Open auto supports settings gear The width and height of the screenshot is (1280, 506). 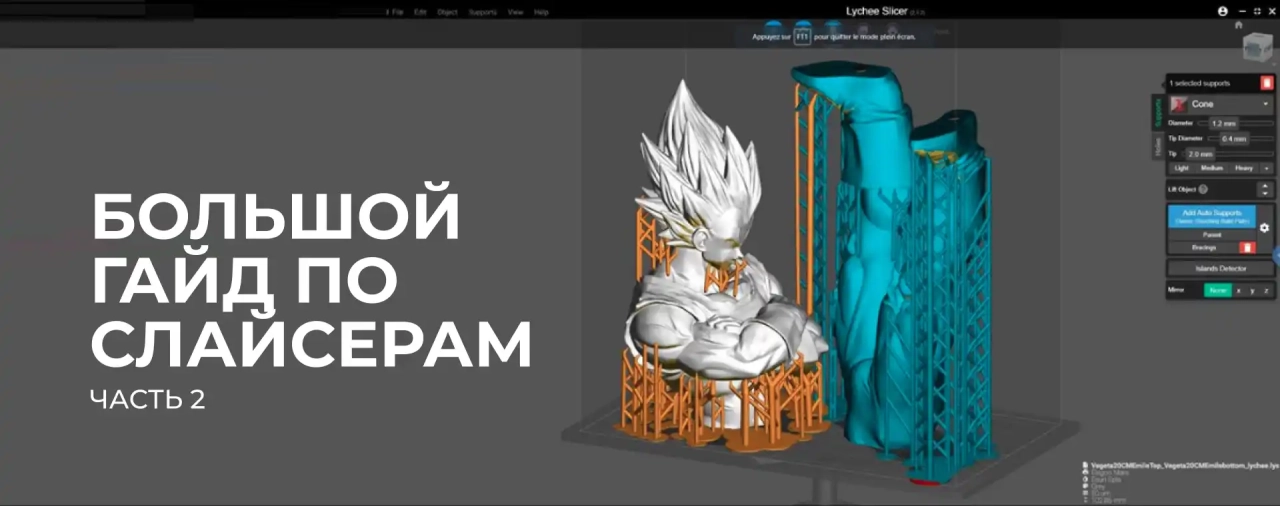click(1264, 228)
